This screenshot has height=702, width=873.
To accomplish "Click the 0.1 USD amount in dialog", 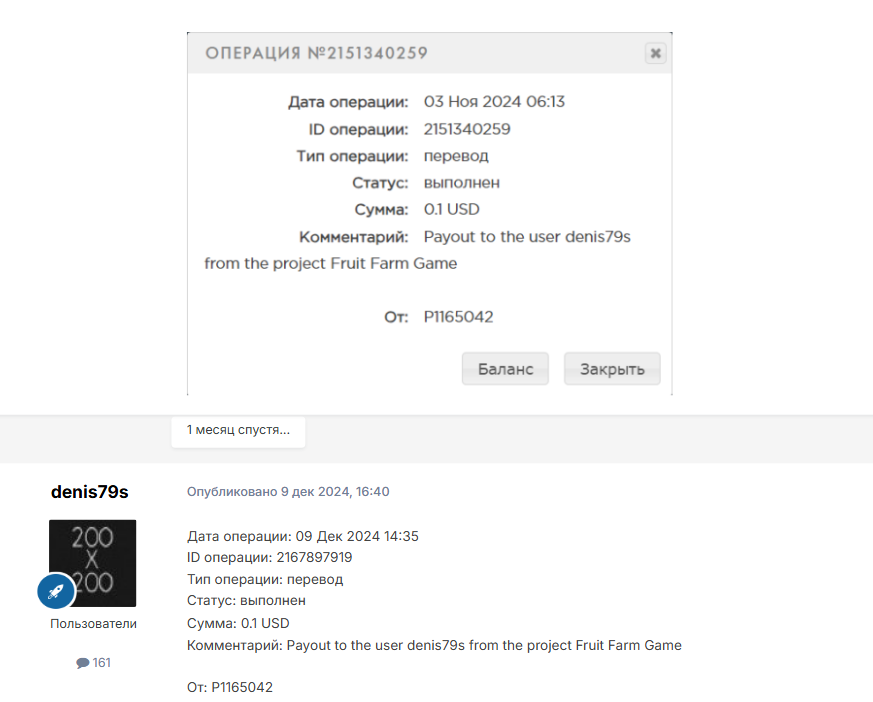I will pos(452,209).
